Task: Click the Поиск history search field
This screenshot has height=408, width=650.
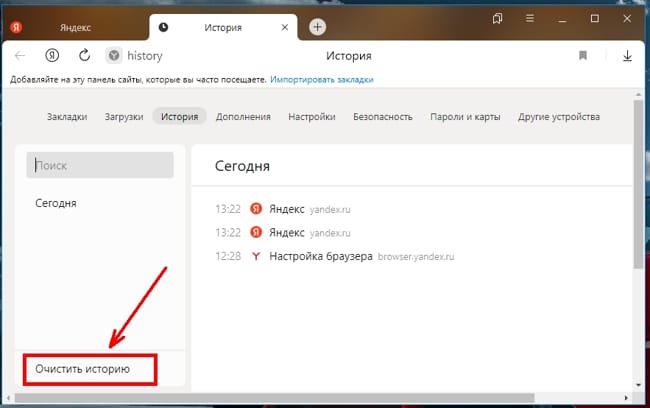Action: (100, 165)
